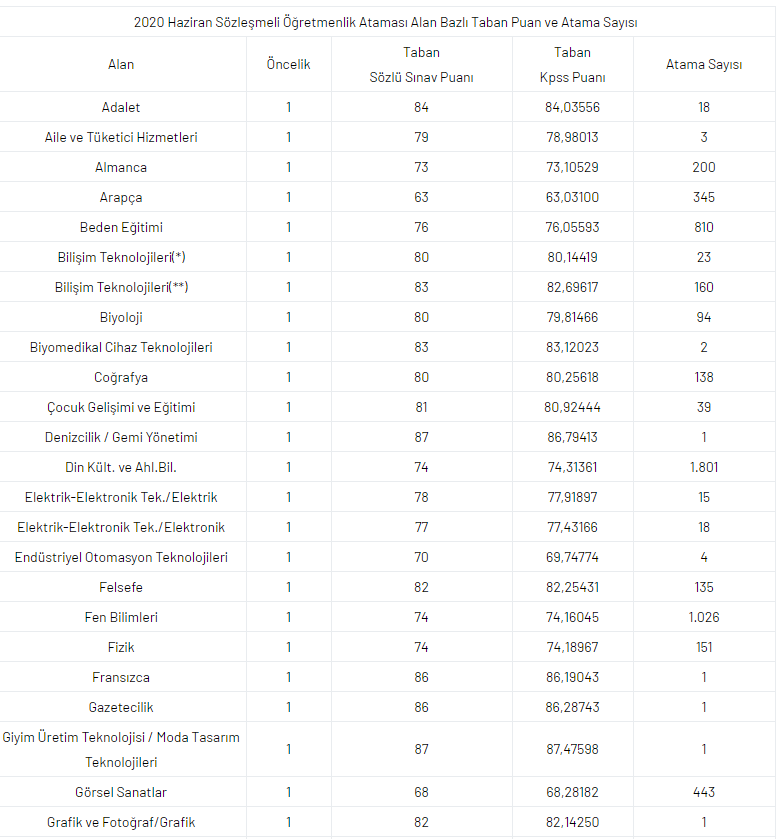Image resolution: width=778 pixels, height=839 pixels.
Task: Select the Almanca subject cell
Action: pyautogui.click(x=121, y=167)
